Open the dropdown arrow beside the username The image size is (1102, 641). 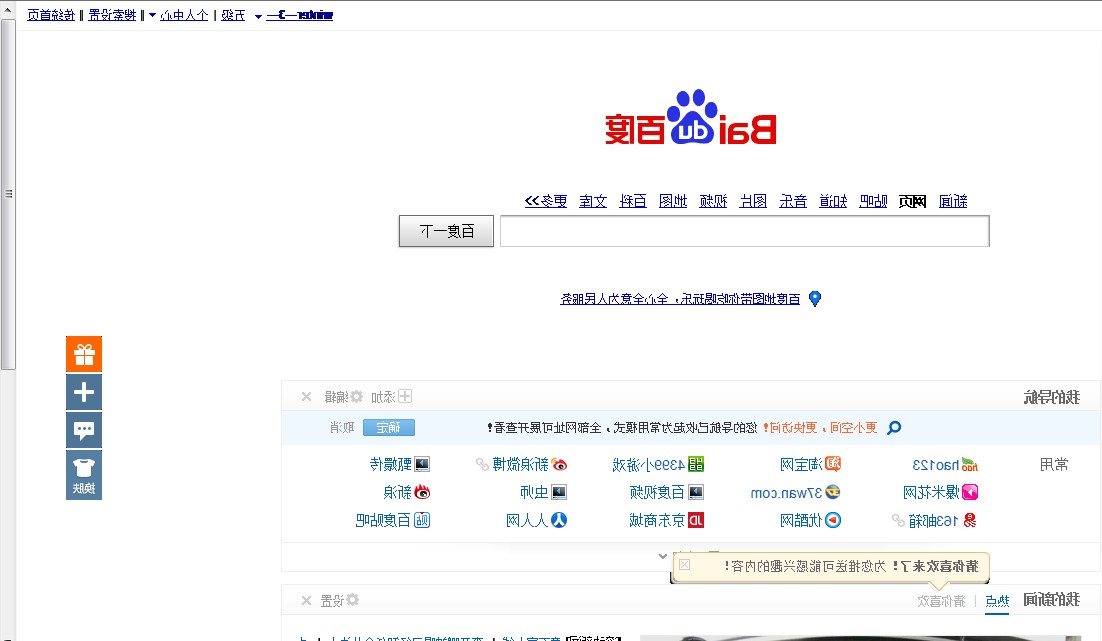258,16
